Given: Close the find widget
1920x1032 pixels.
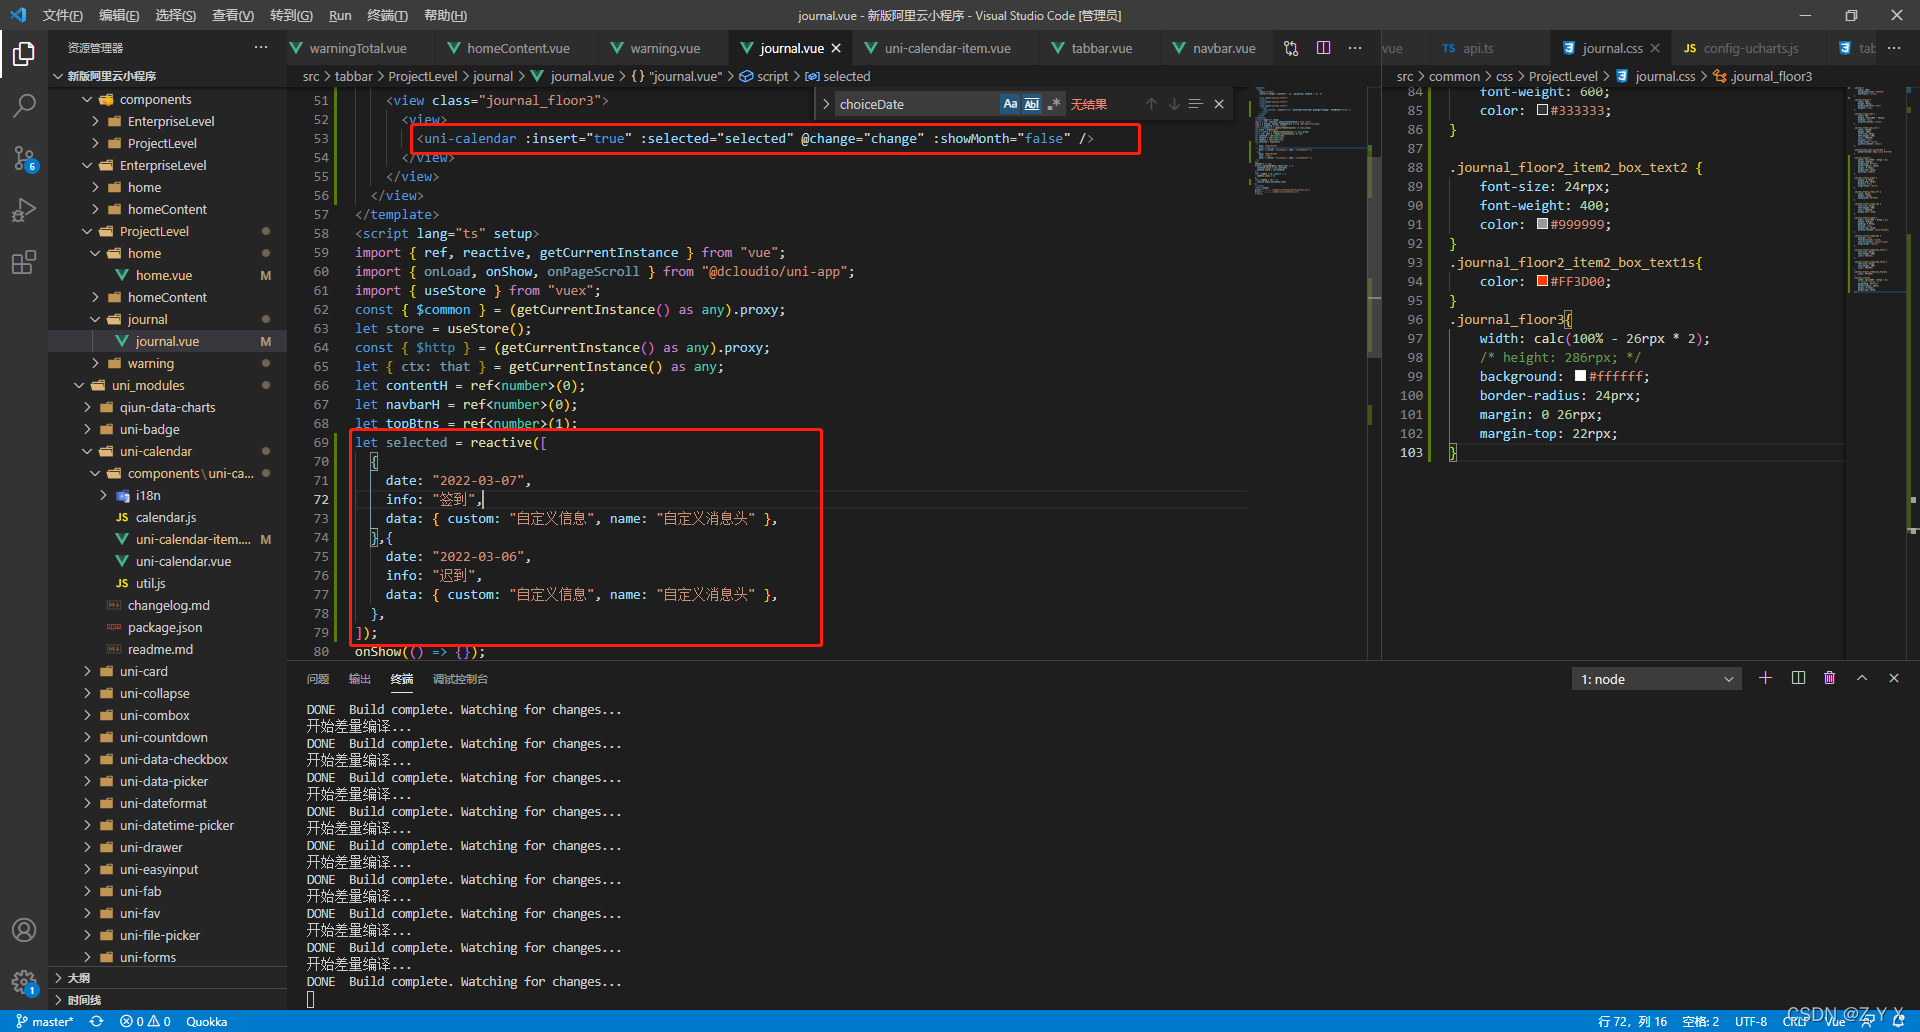Looking at the screenshot, I should (x=1219, y=104).
